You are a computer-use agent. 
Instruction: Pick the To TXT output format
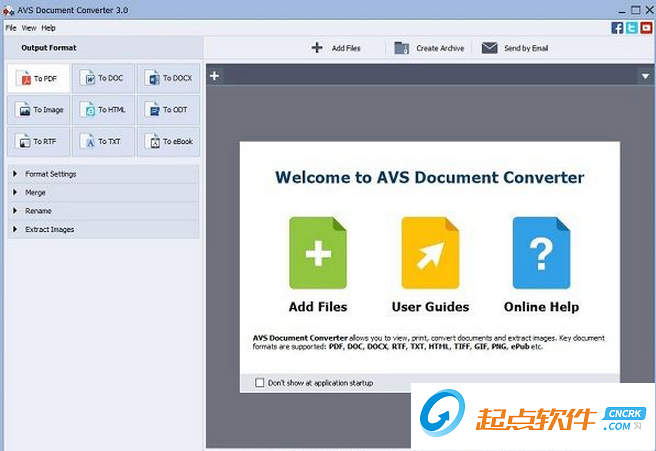tap(103, 142)
